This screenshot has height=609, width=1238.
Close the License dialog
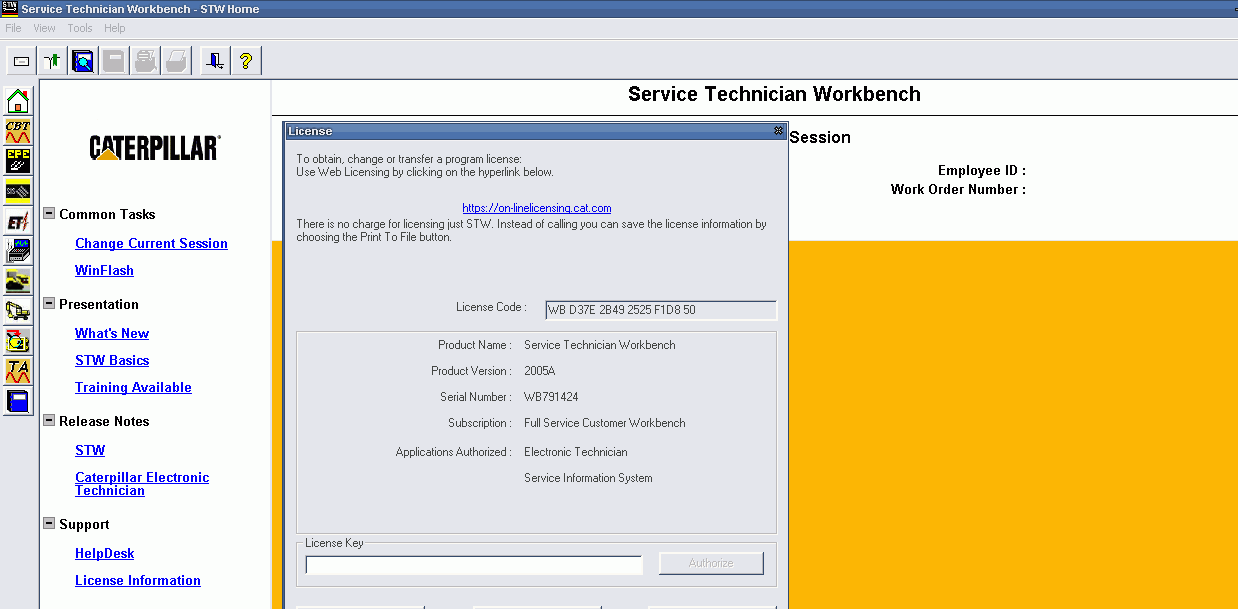[x=779, y=131]
